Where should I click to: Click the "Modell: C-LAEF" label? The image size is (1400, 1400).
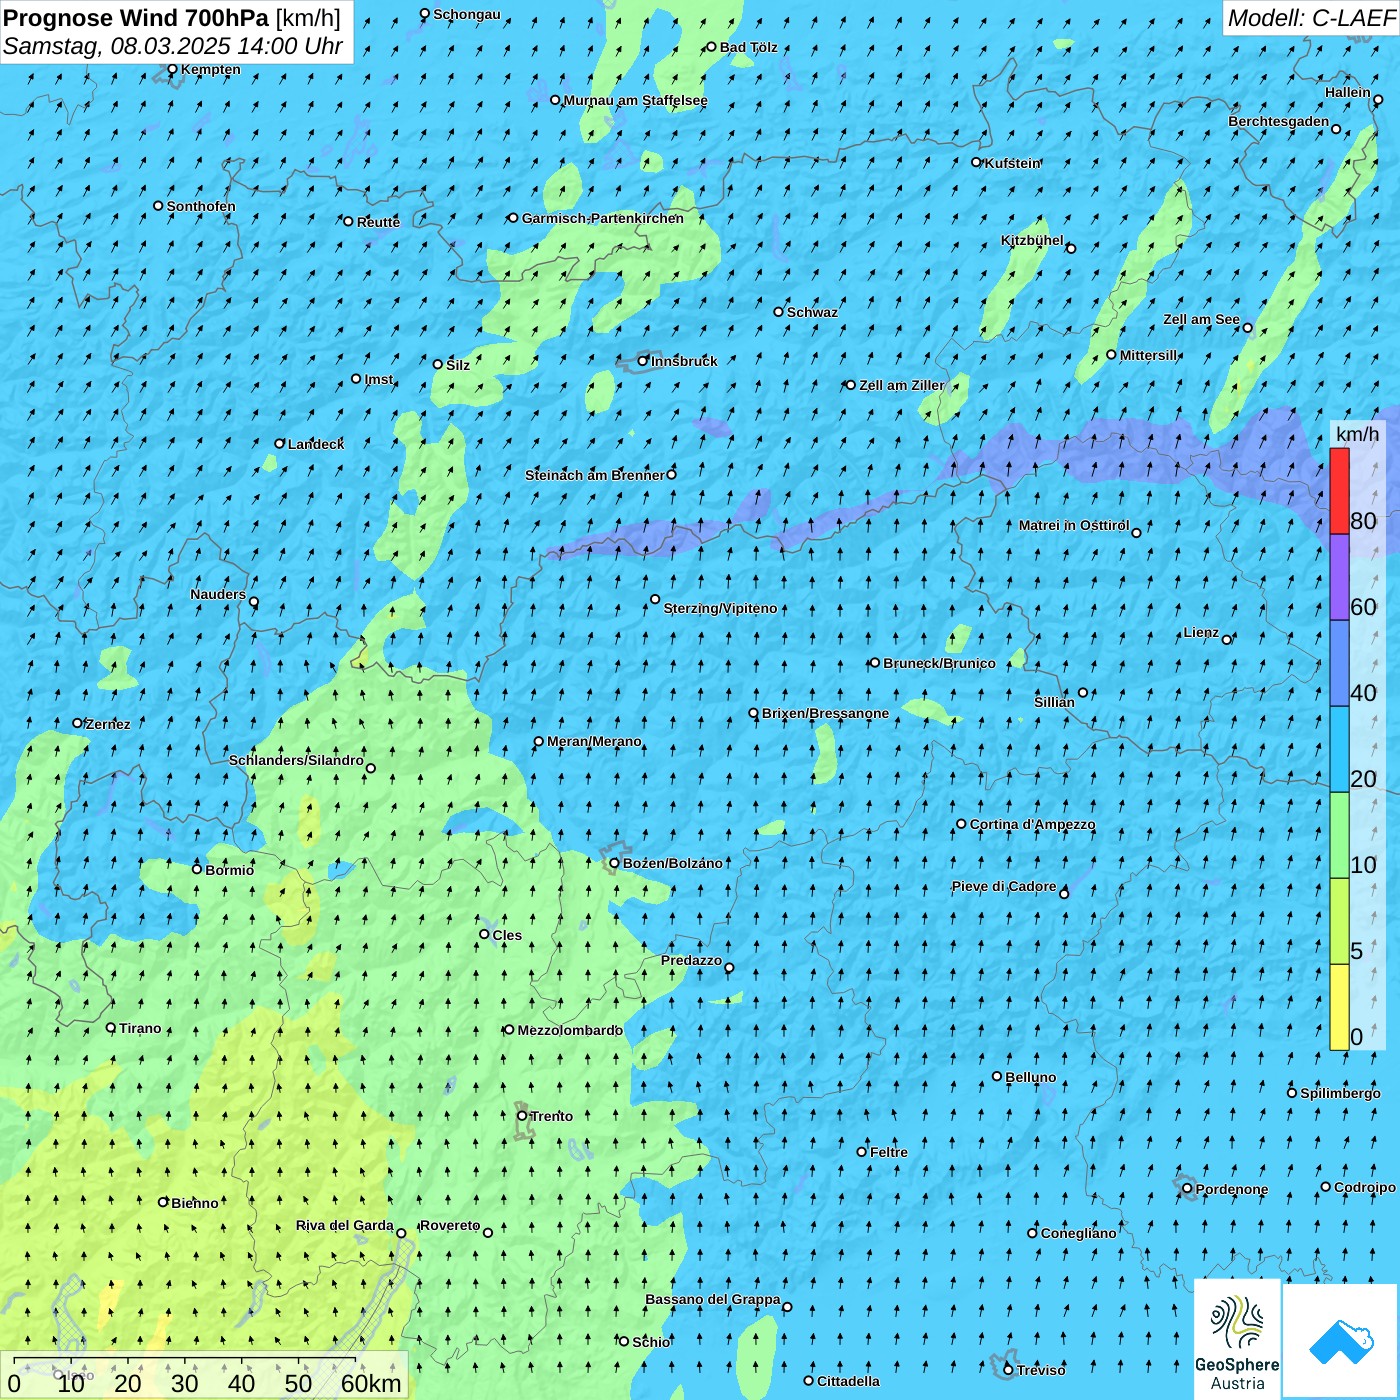[x=1311, y=18]
